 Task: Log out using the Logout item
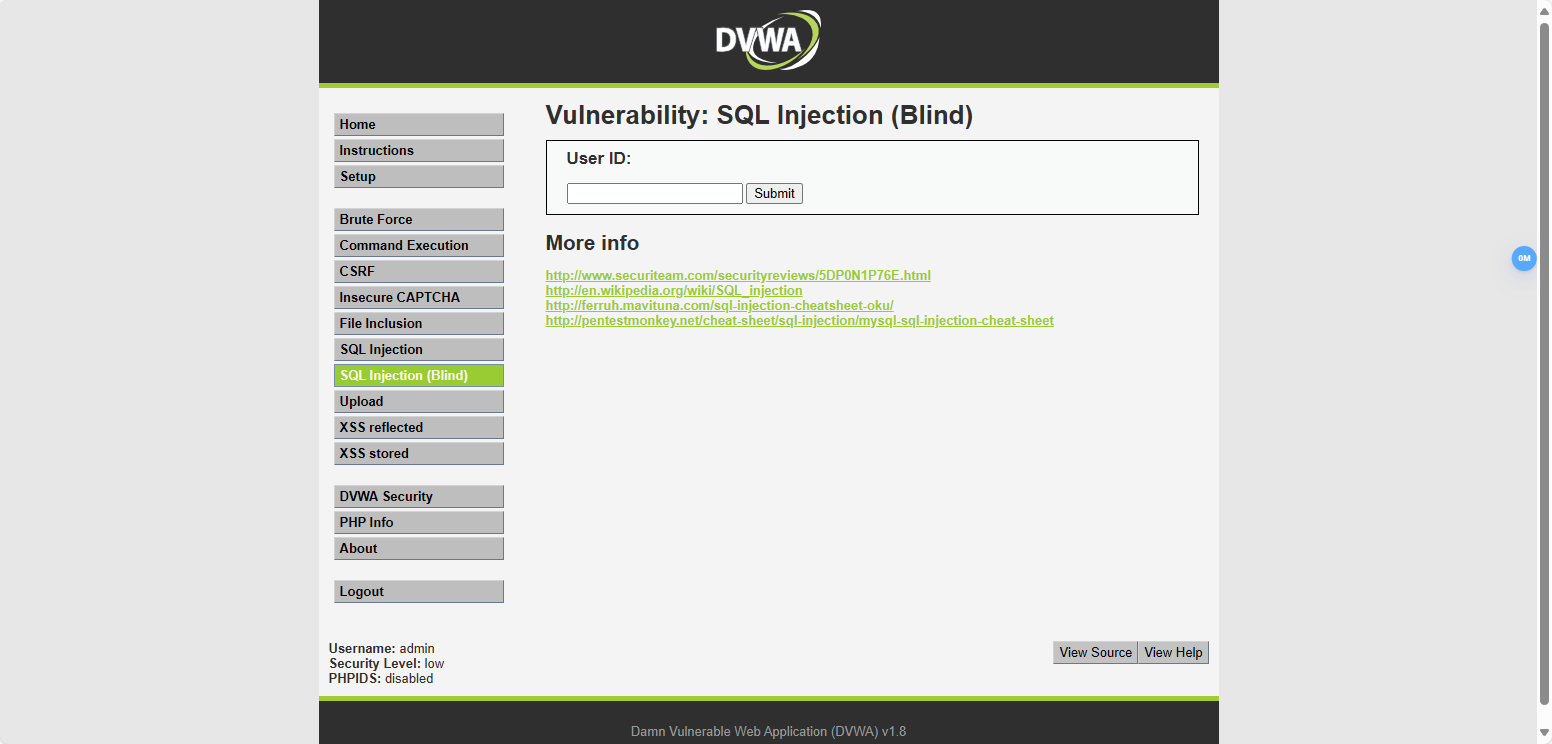(x=418, y=592)
